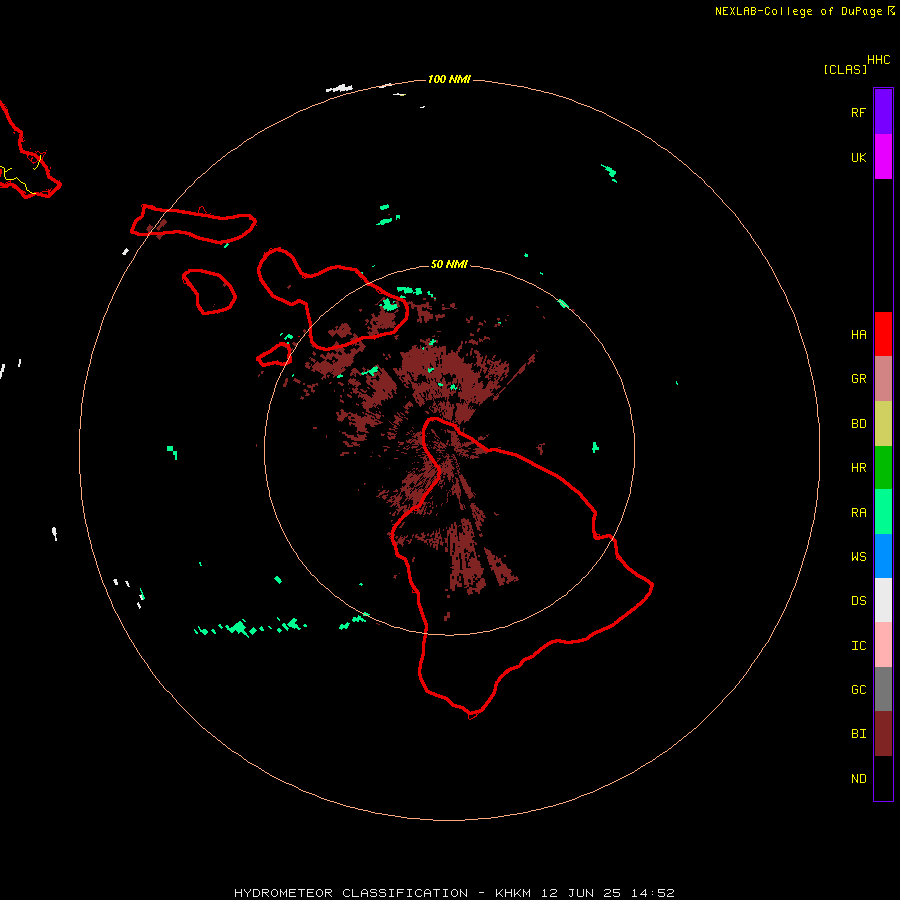Click the NEXLAB-College of DuPage text
This screenshot has height=900, width=900.
[x=798, y=11]
